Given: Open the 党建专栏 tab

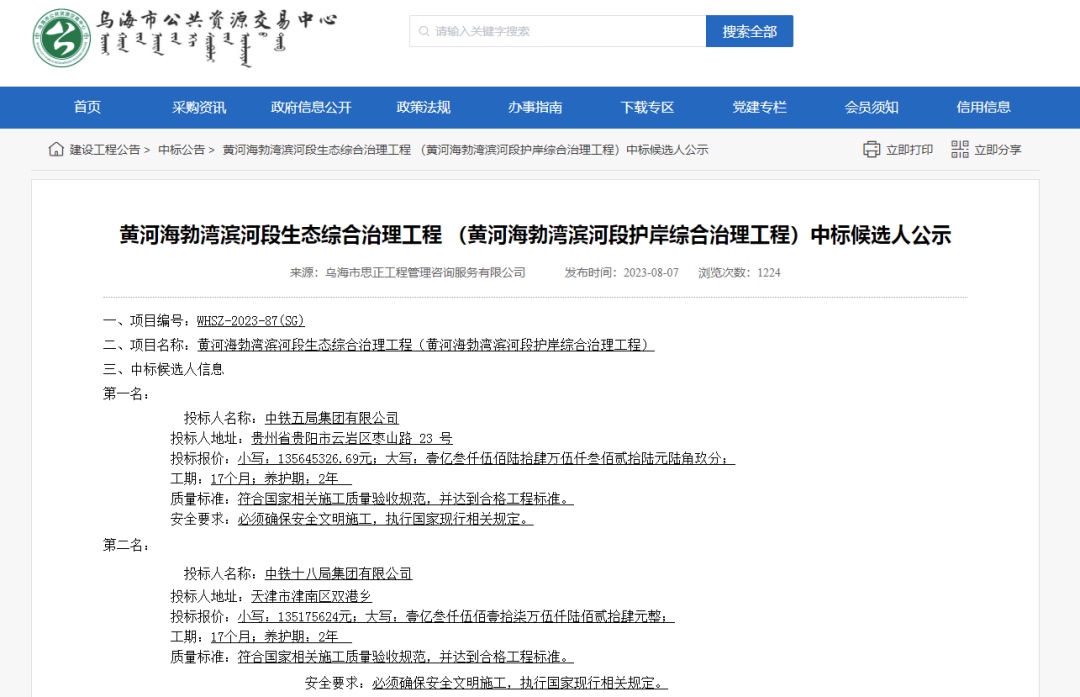Looking at the screenshot, I should click(x=759, y=108).
